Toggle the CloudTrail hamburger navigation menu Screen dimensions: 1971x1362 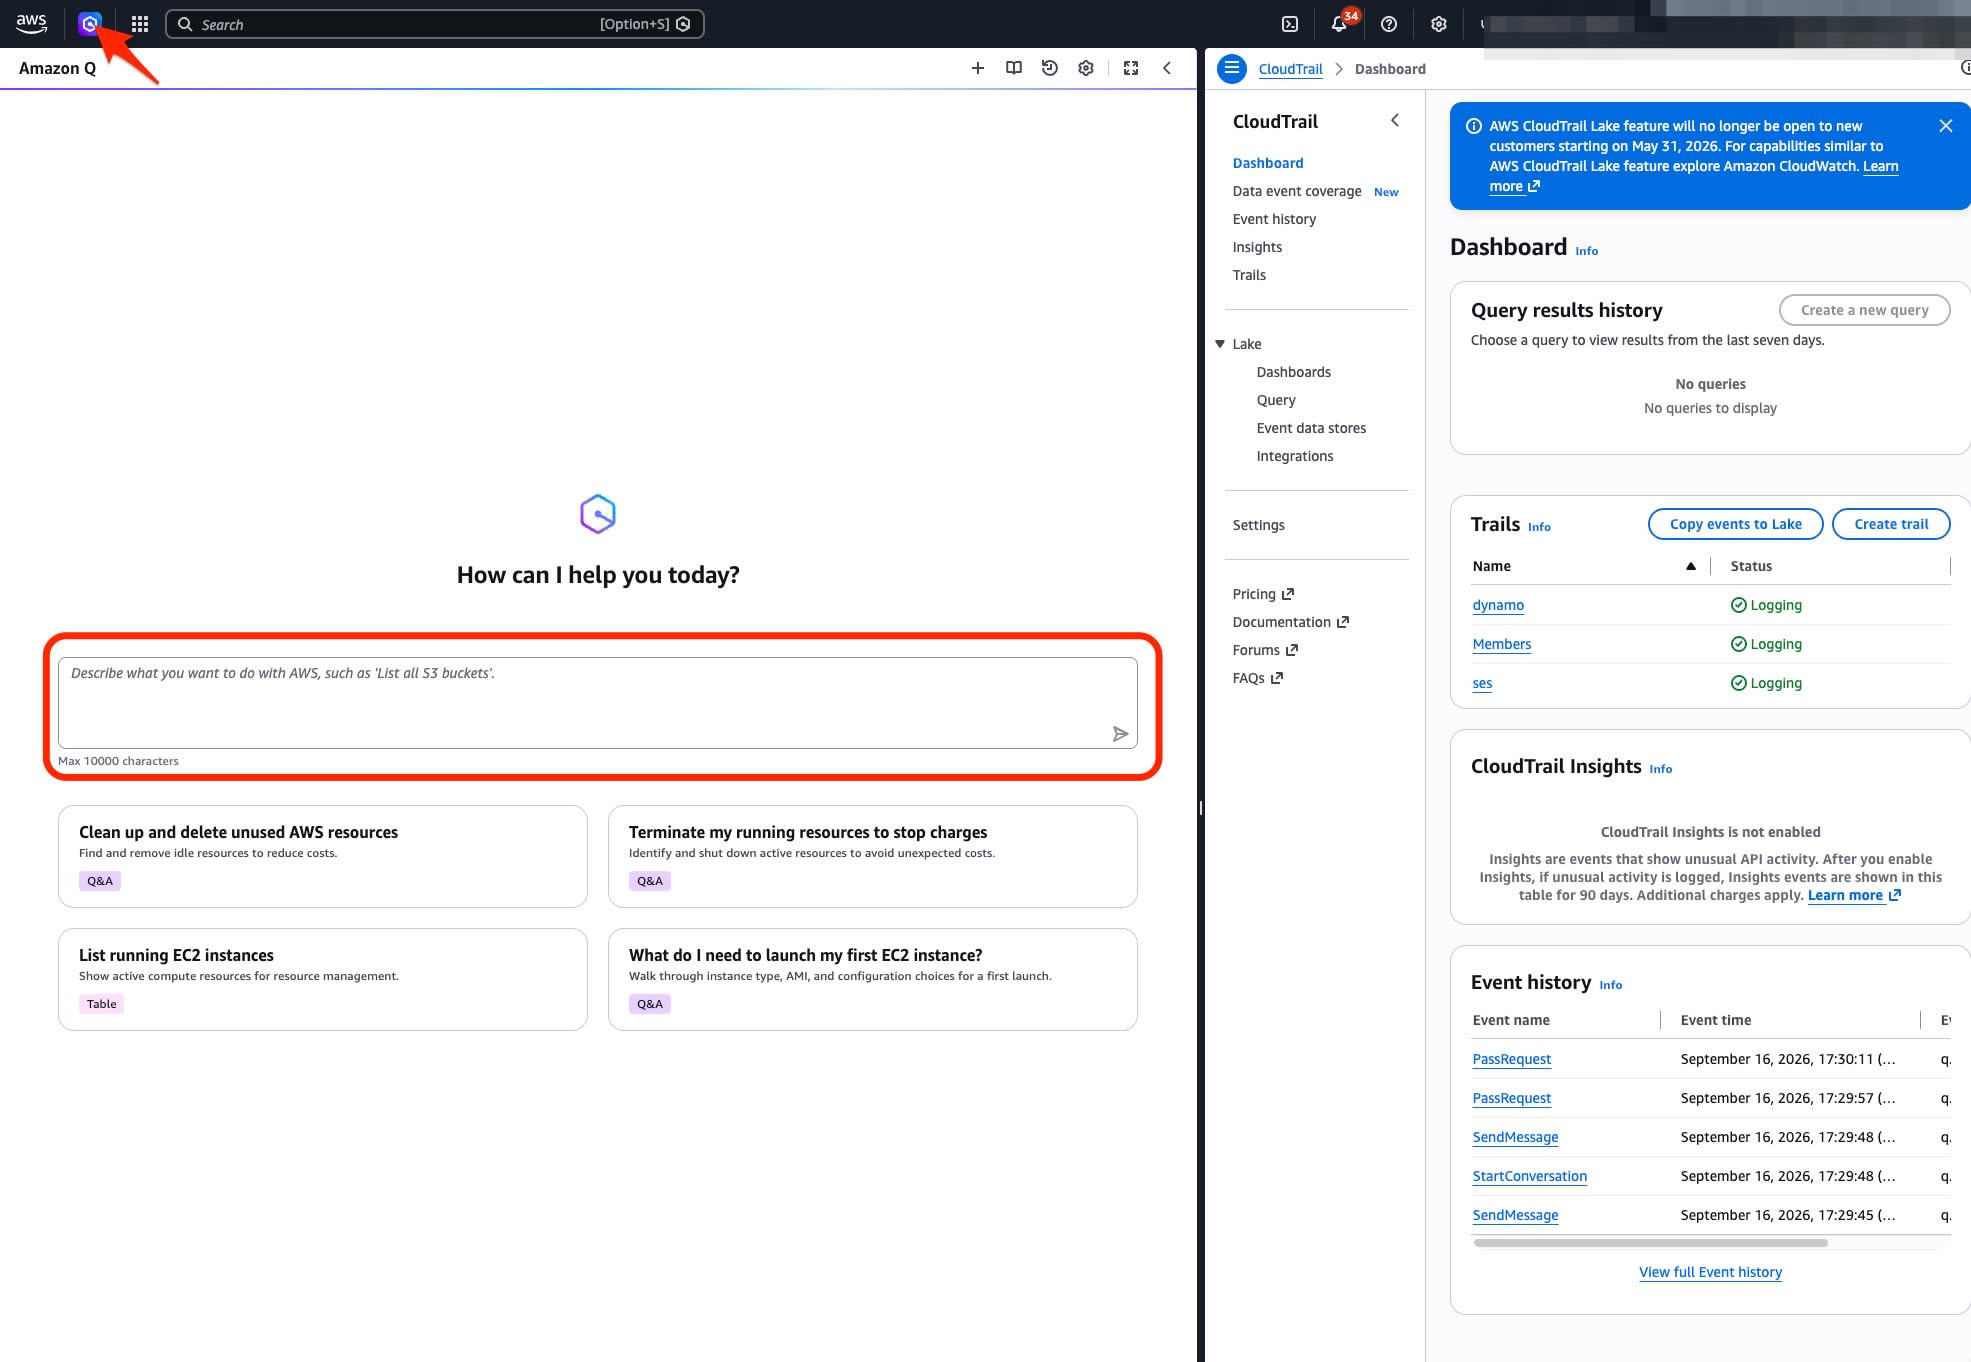tap(1232, 68)
